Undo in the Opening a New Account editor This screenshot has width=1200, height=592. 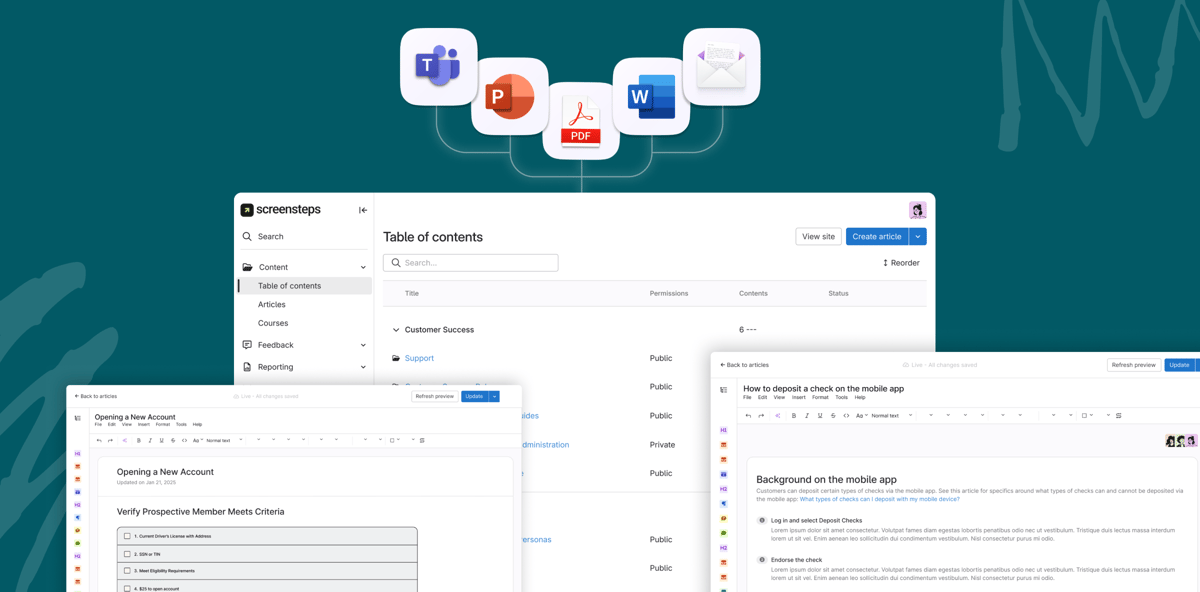click(99, 440)
